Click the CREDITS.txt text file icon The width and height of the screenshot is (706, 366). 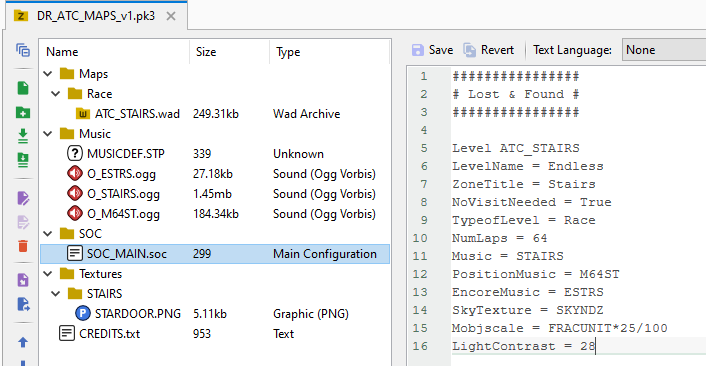pos(67,334)
